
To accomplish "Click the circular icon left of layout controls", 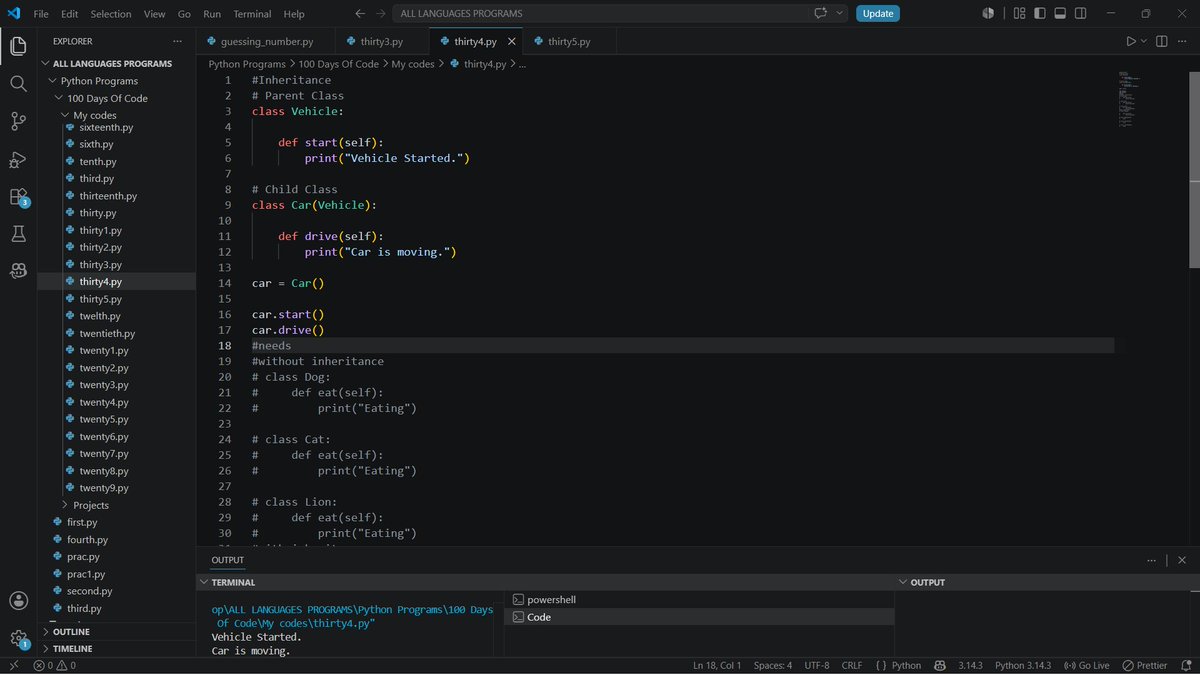I will pyautogui.click(x=988, y=14).
